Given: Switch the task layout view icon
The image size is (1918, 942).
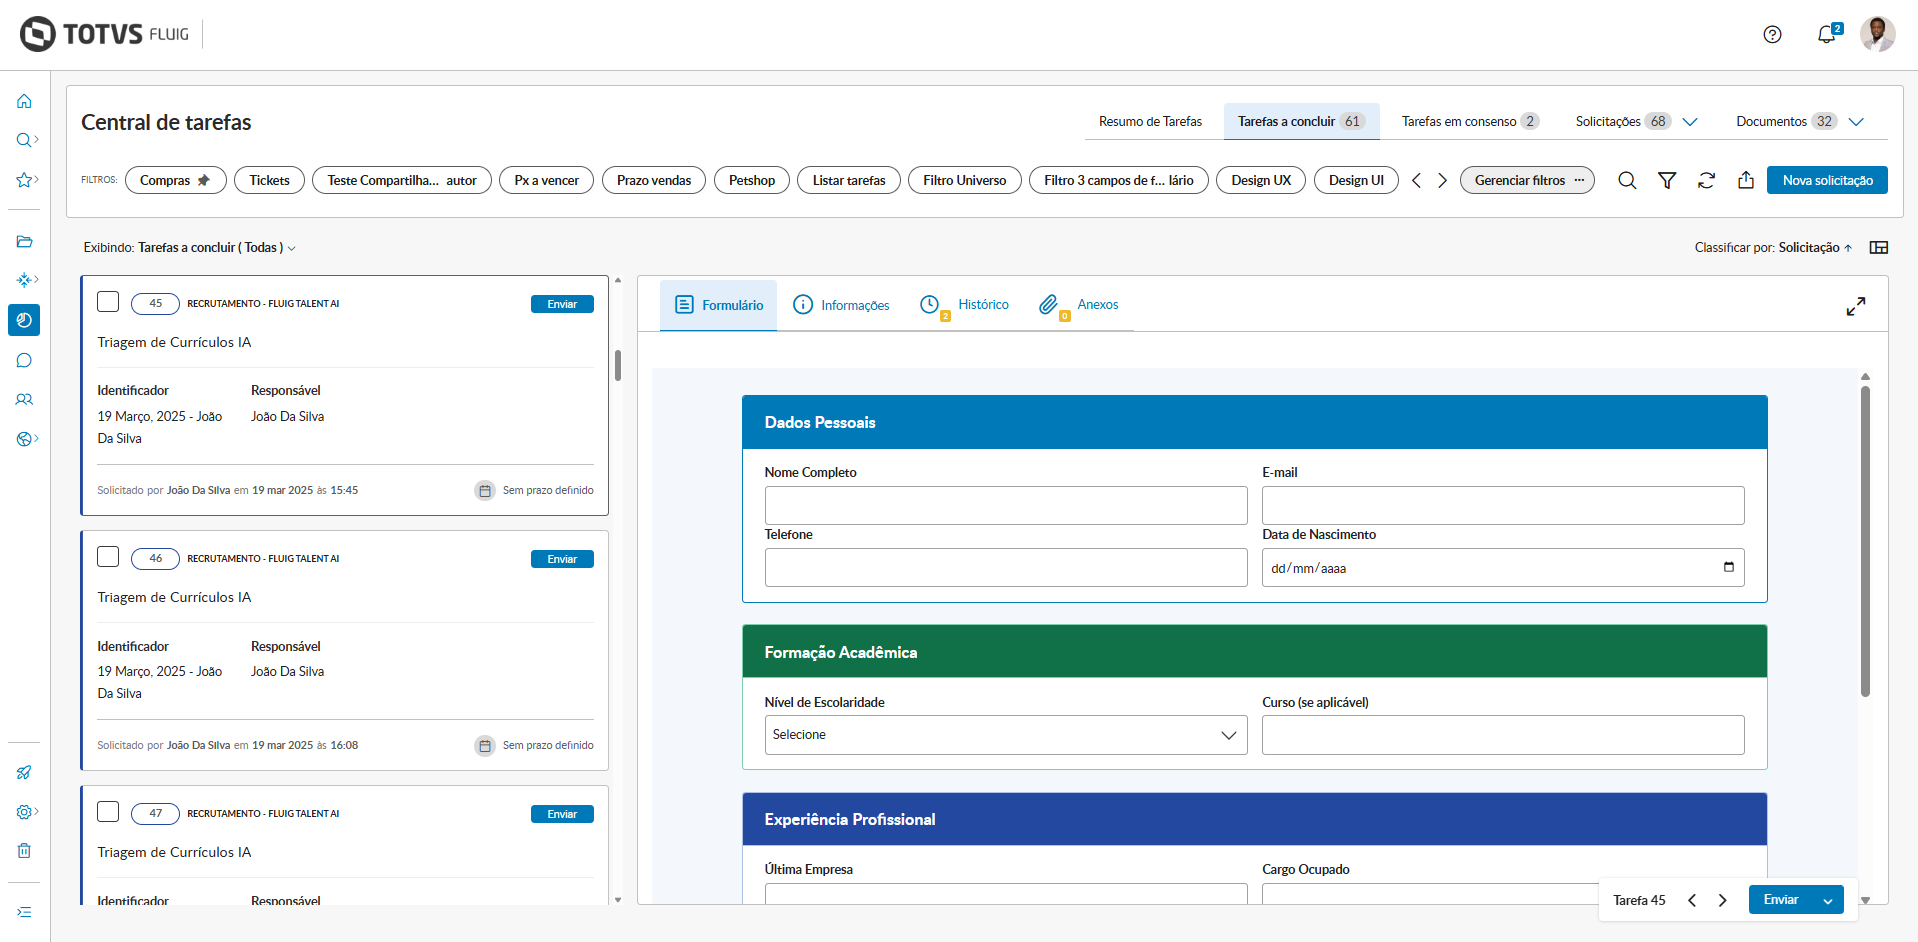Looking at the screenshot, I should point(1879,247).
